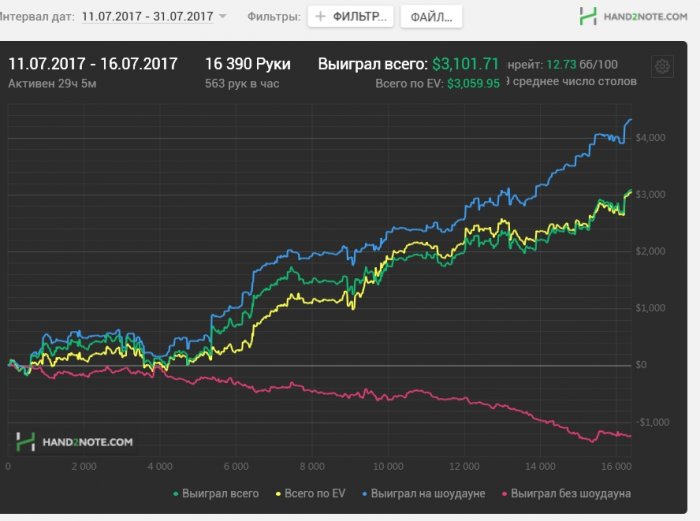700x521 pixels.
Task: Click the 16 000 x-axis label
Action: point(616,467)
